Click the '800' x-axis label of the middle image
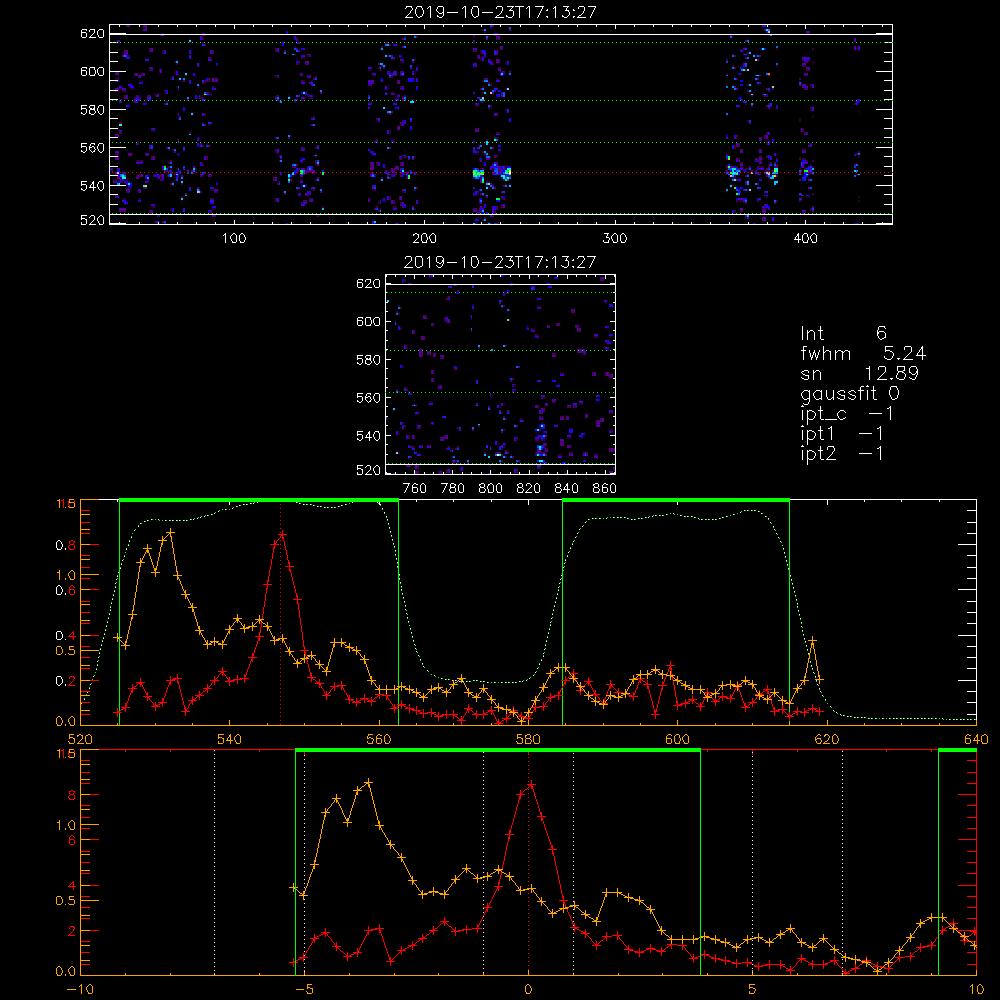This screenshot has height=1000, width=1000. (x=490, y=489)
